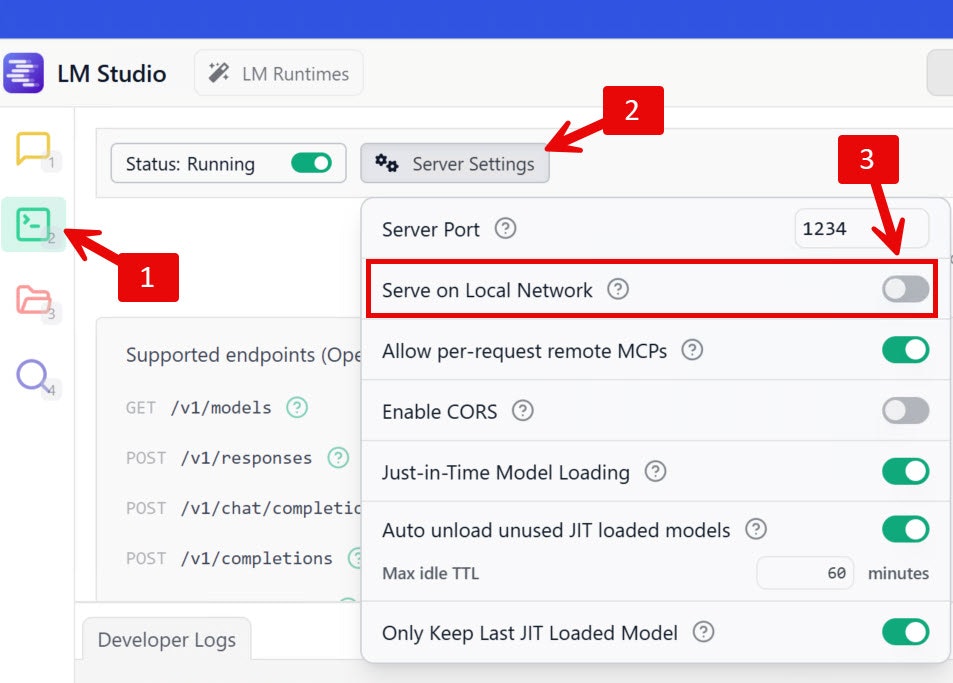Click the help icon next to GET /v1/models

pyautogui.click(x=297, y=407)
